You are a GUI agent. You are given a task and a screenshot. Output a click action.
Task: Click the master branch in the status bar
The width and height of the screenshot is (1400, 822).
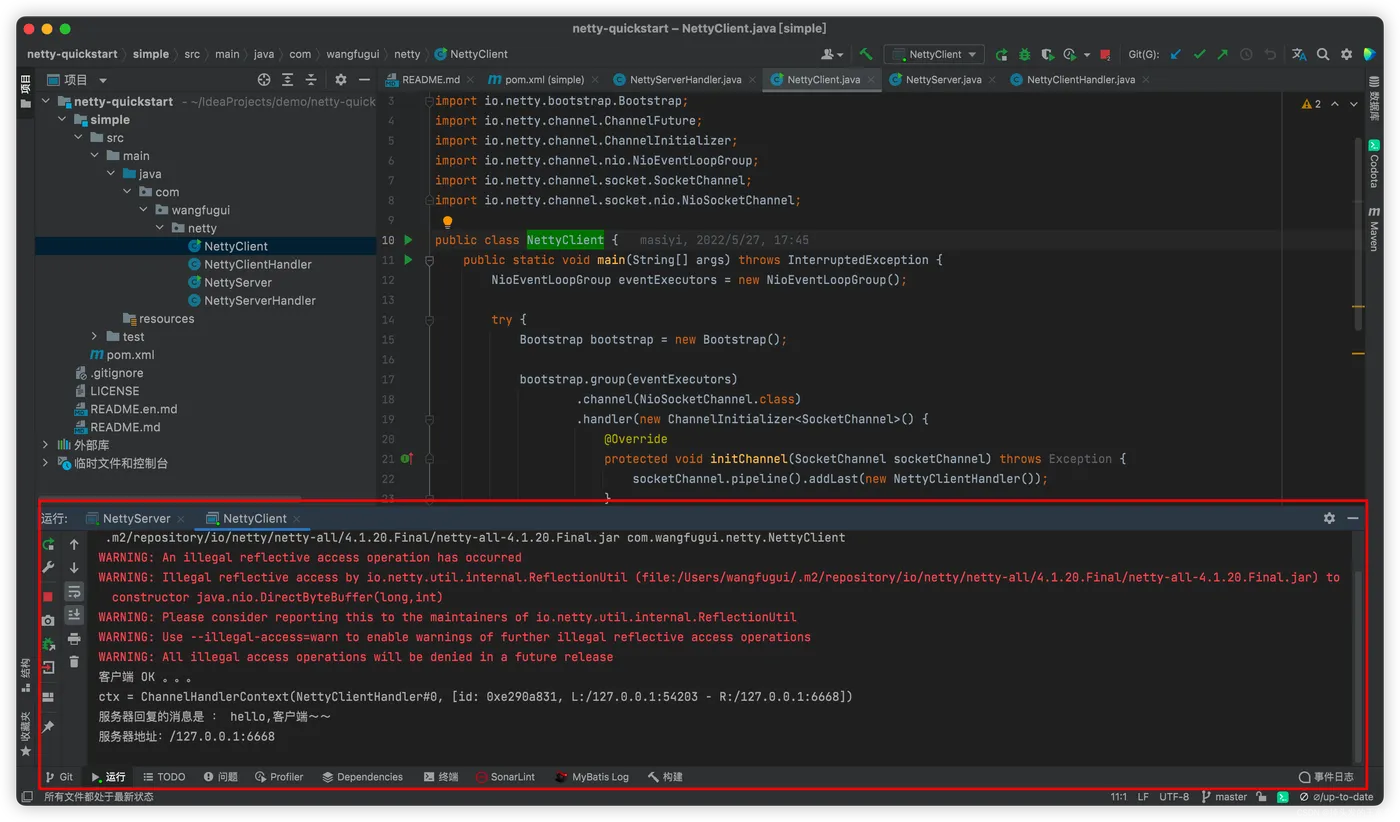pyautogui.click(x=1224, y=797)
